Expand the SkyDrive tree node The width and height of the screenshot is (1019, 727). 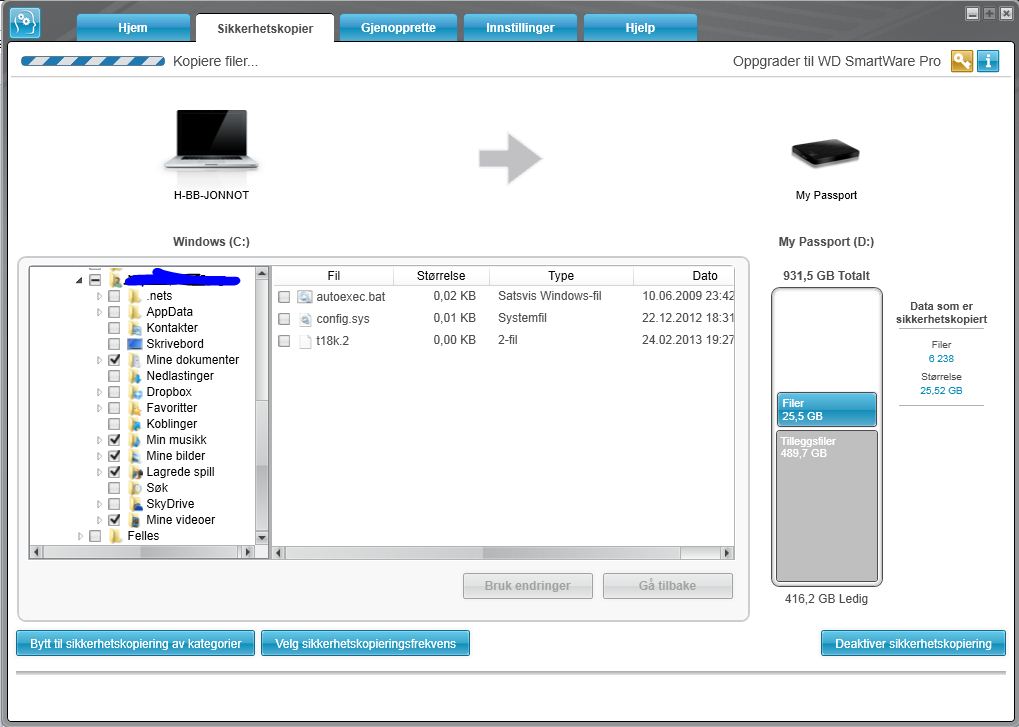click(99, 504)
